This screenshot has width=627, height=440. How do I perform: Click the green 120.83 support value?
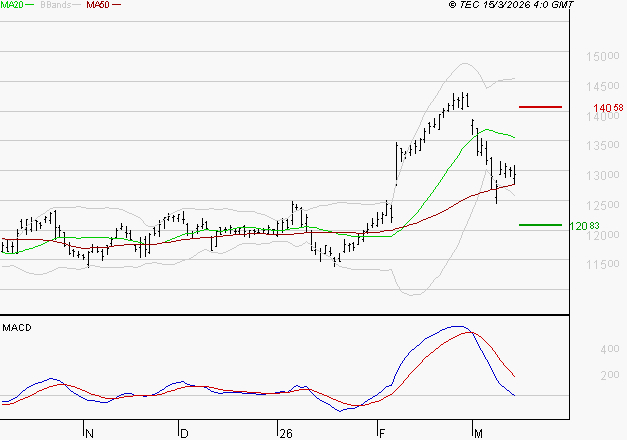pyautogui.click(x=584, y=226)
